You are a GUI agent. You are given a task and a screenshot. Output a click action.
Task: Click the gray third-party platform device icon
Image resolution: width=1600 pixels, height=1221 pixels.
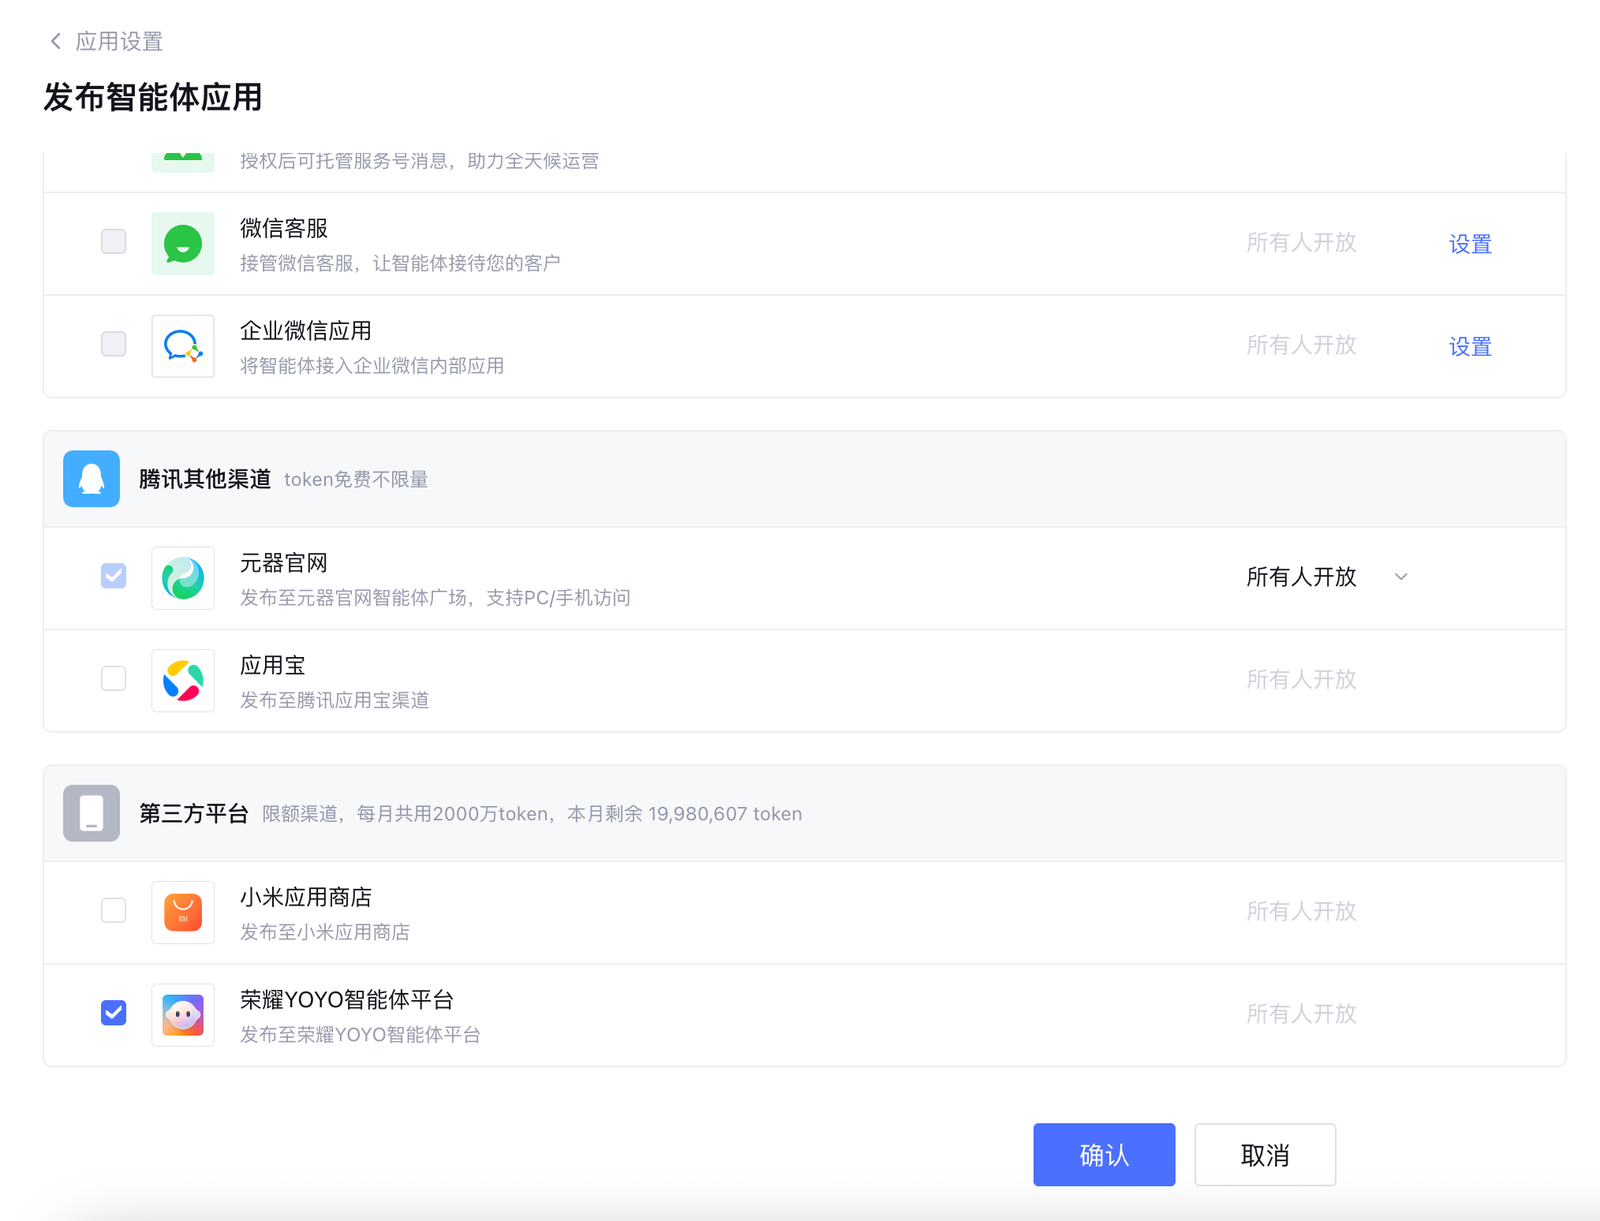91,813
